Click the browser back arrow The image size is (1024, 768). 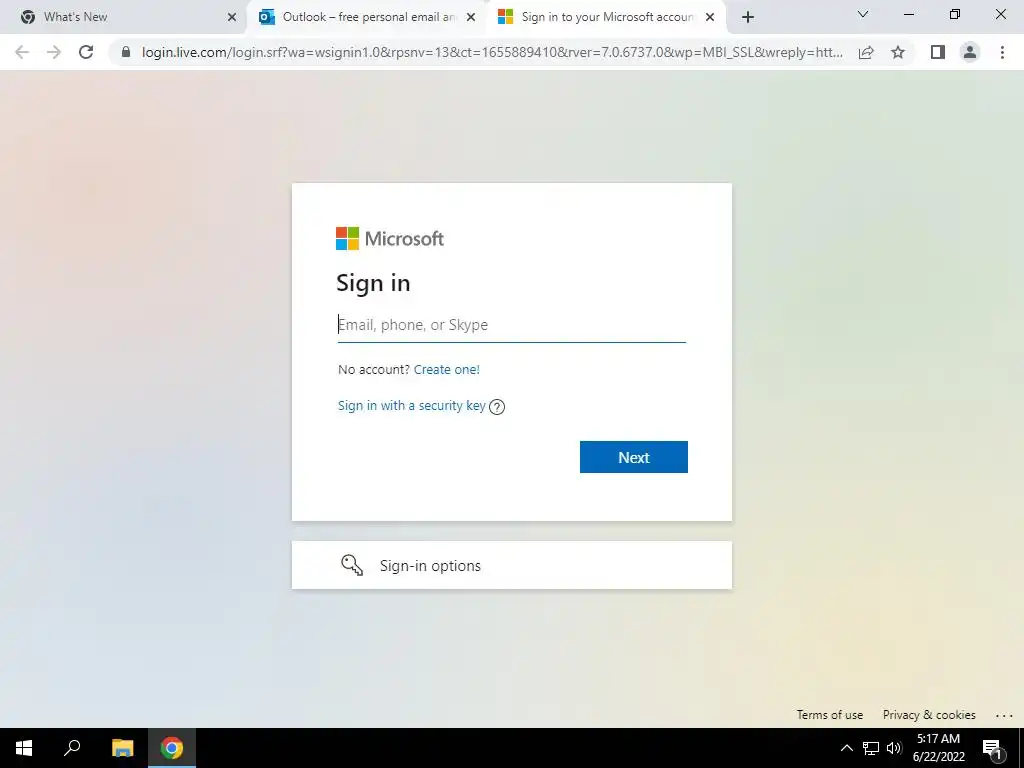tap(22, 52)
